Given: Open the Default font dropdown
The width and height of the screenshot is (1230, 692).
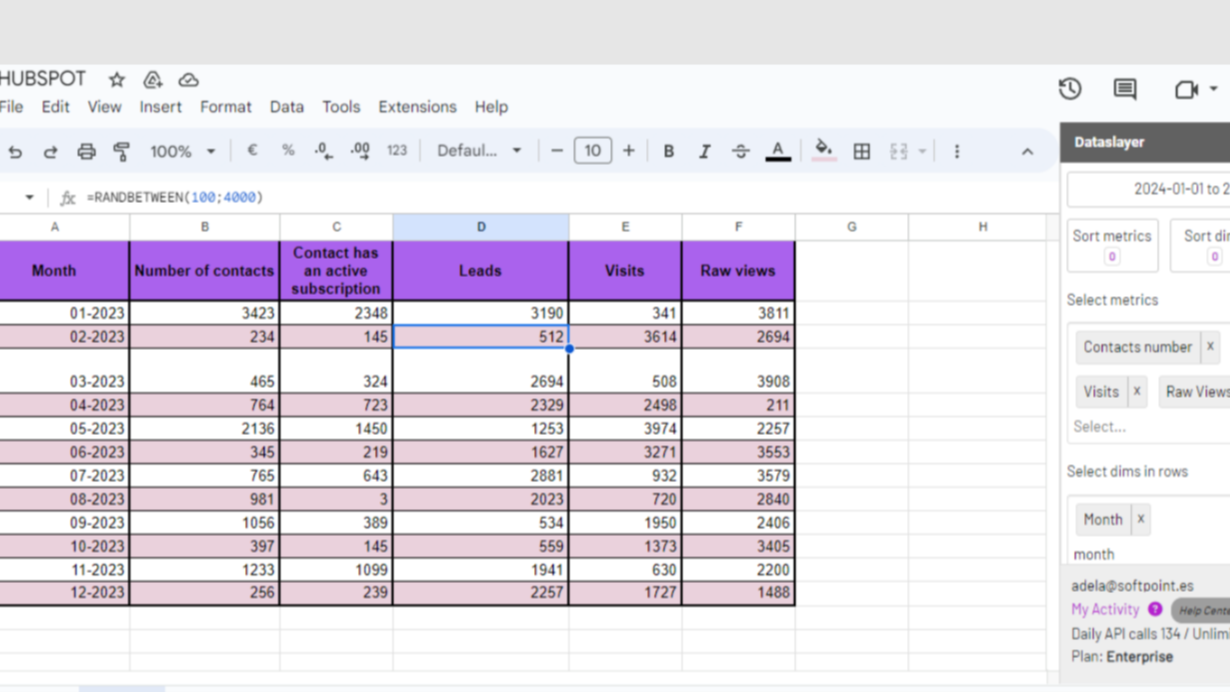Looking at the screenshot, I should coord(479,152).
